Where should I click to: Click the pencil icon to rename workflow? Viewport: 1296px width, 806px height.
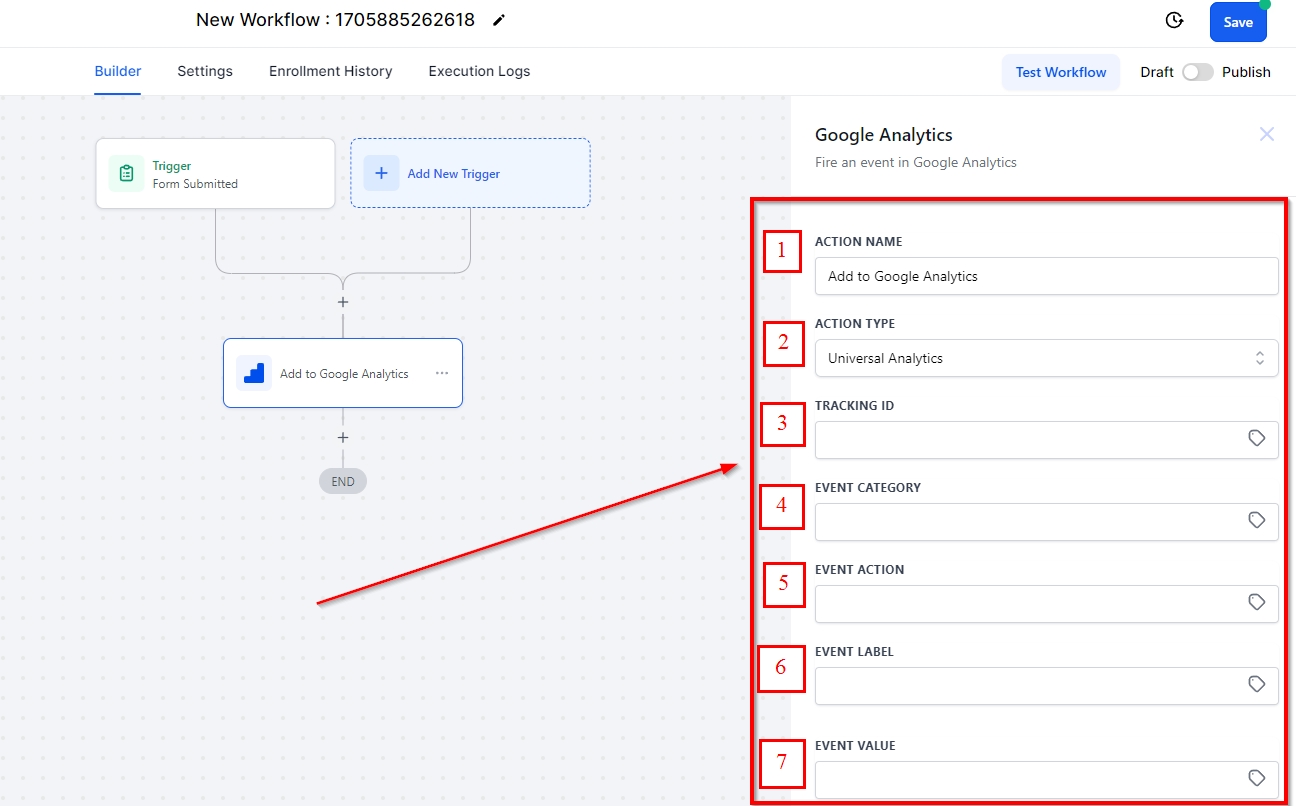tap(499, 20)
